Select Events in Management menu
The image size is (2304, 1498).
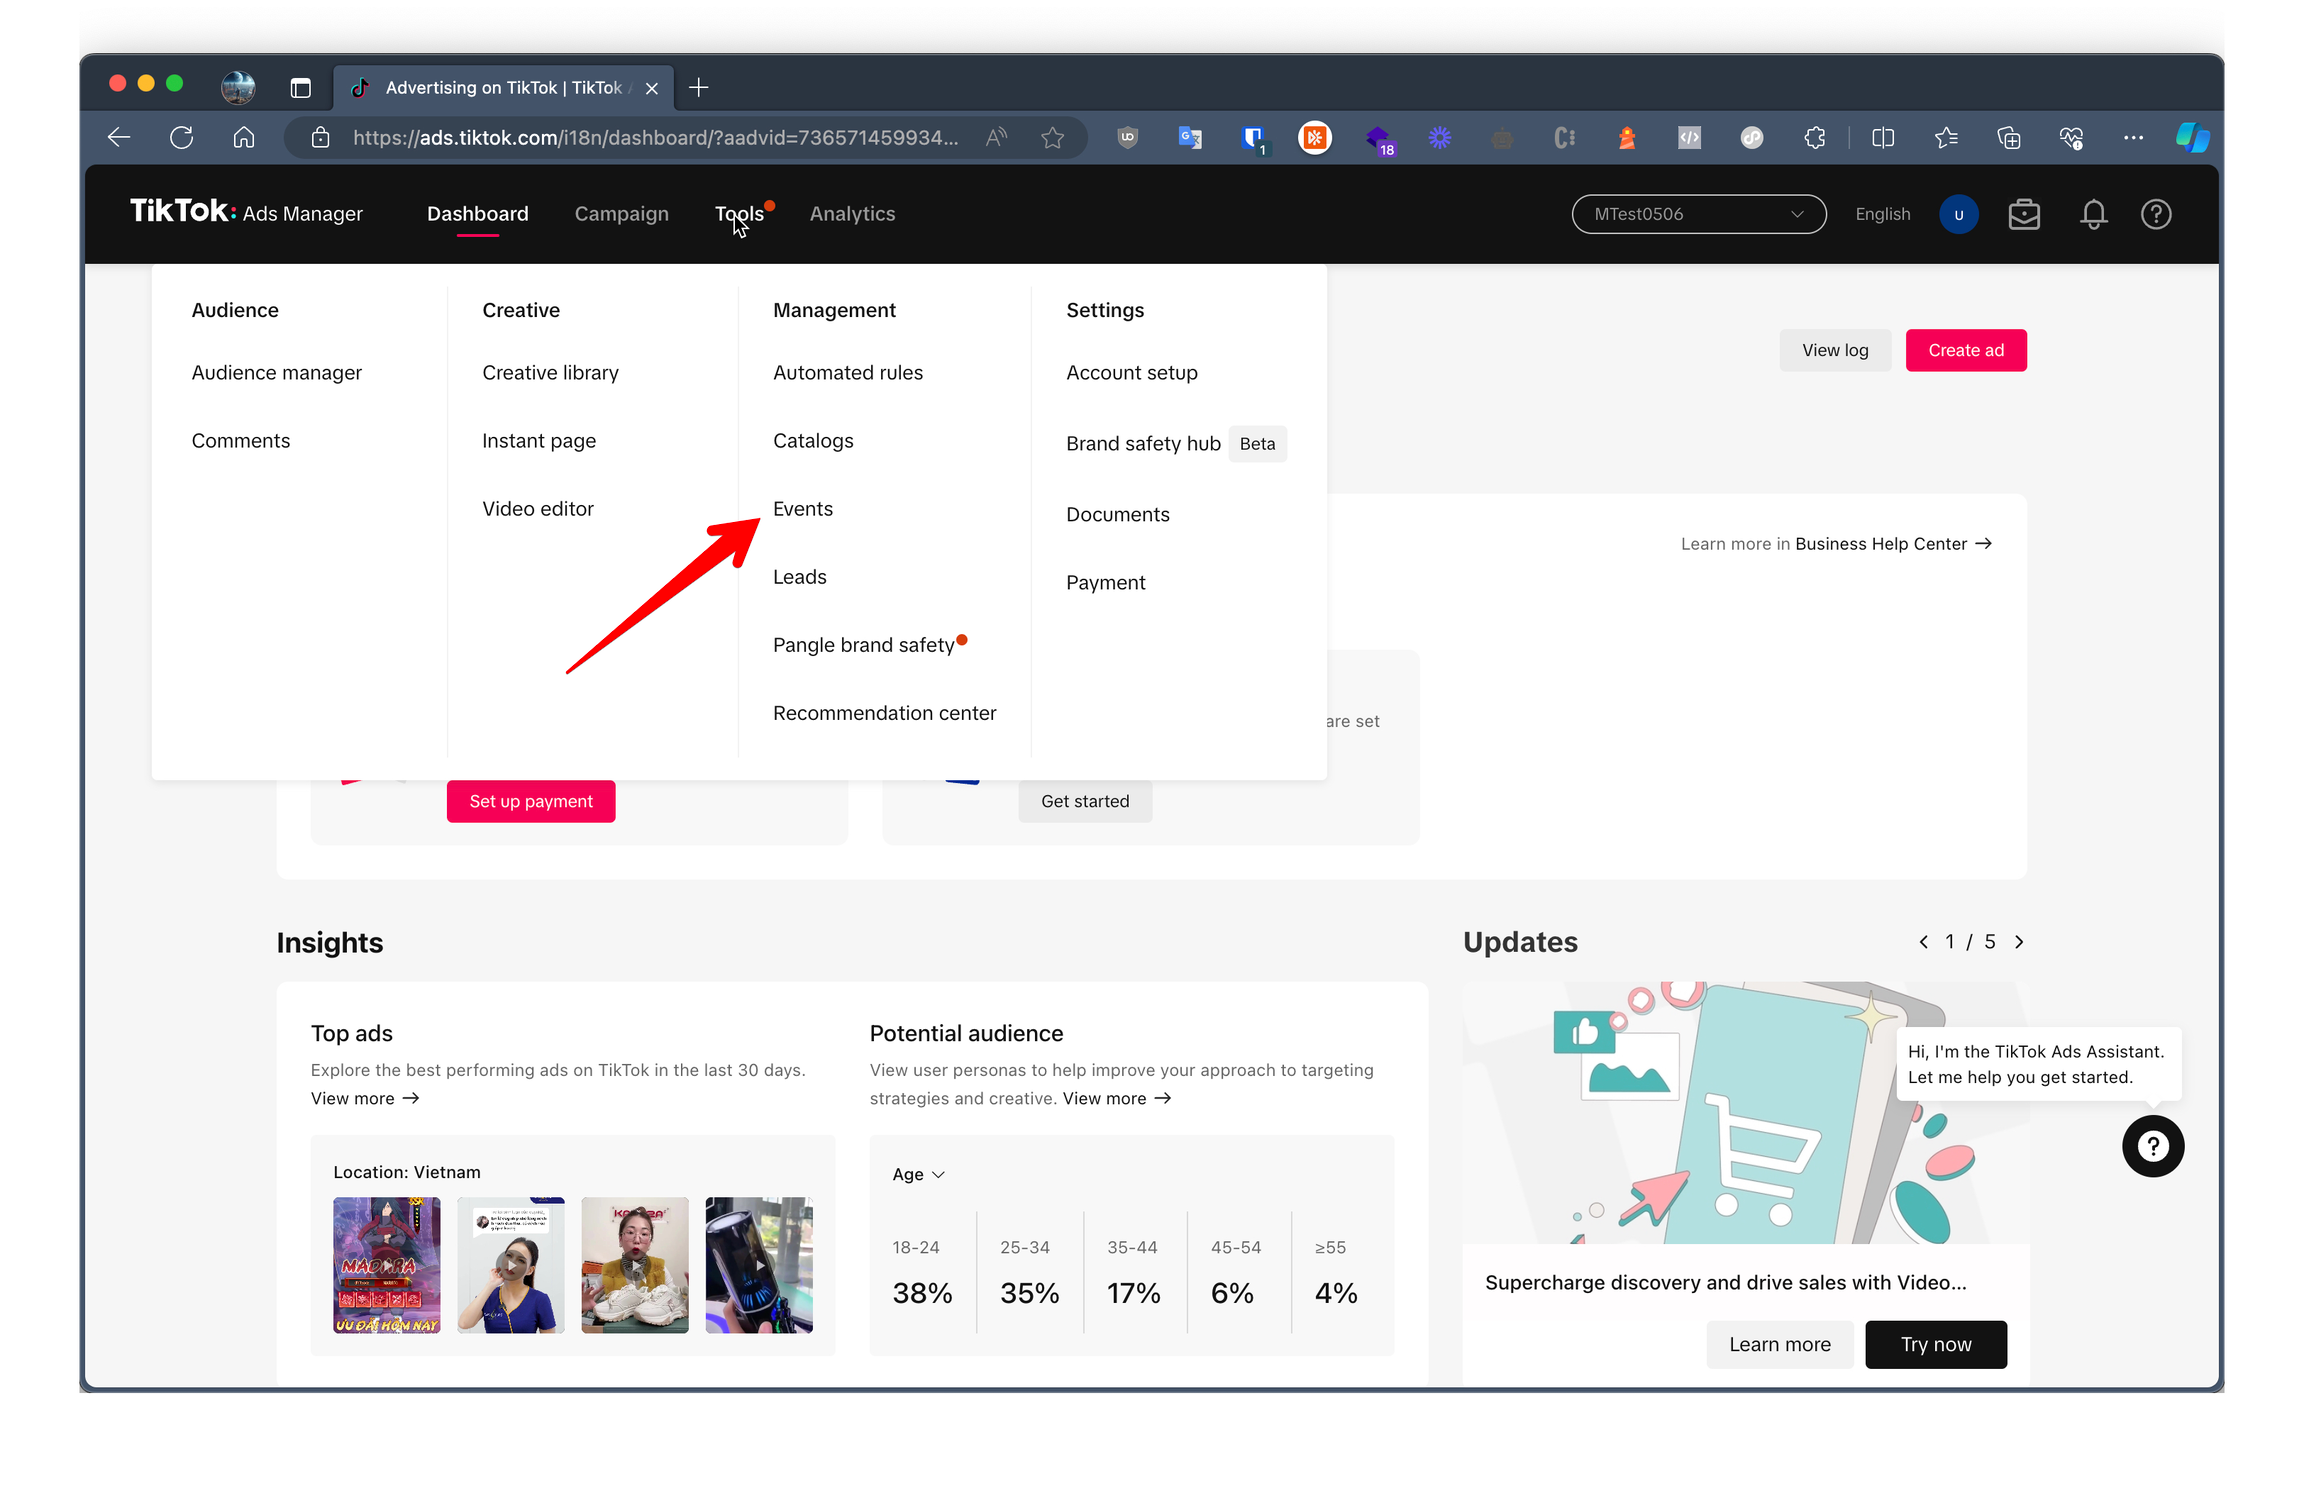pos(802,509)
